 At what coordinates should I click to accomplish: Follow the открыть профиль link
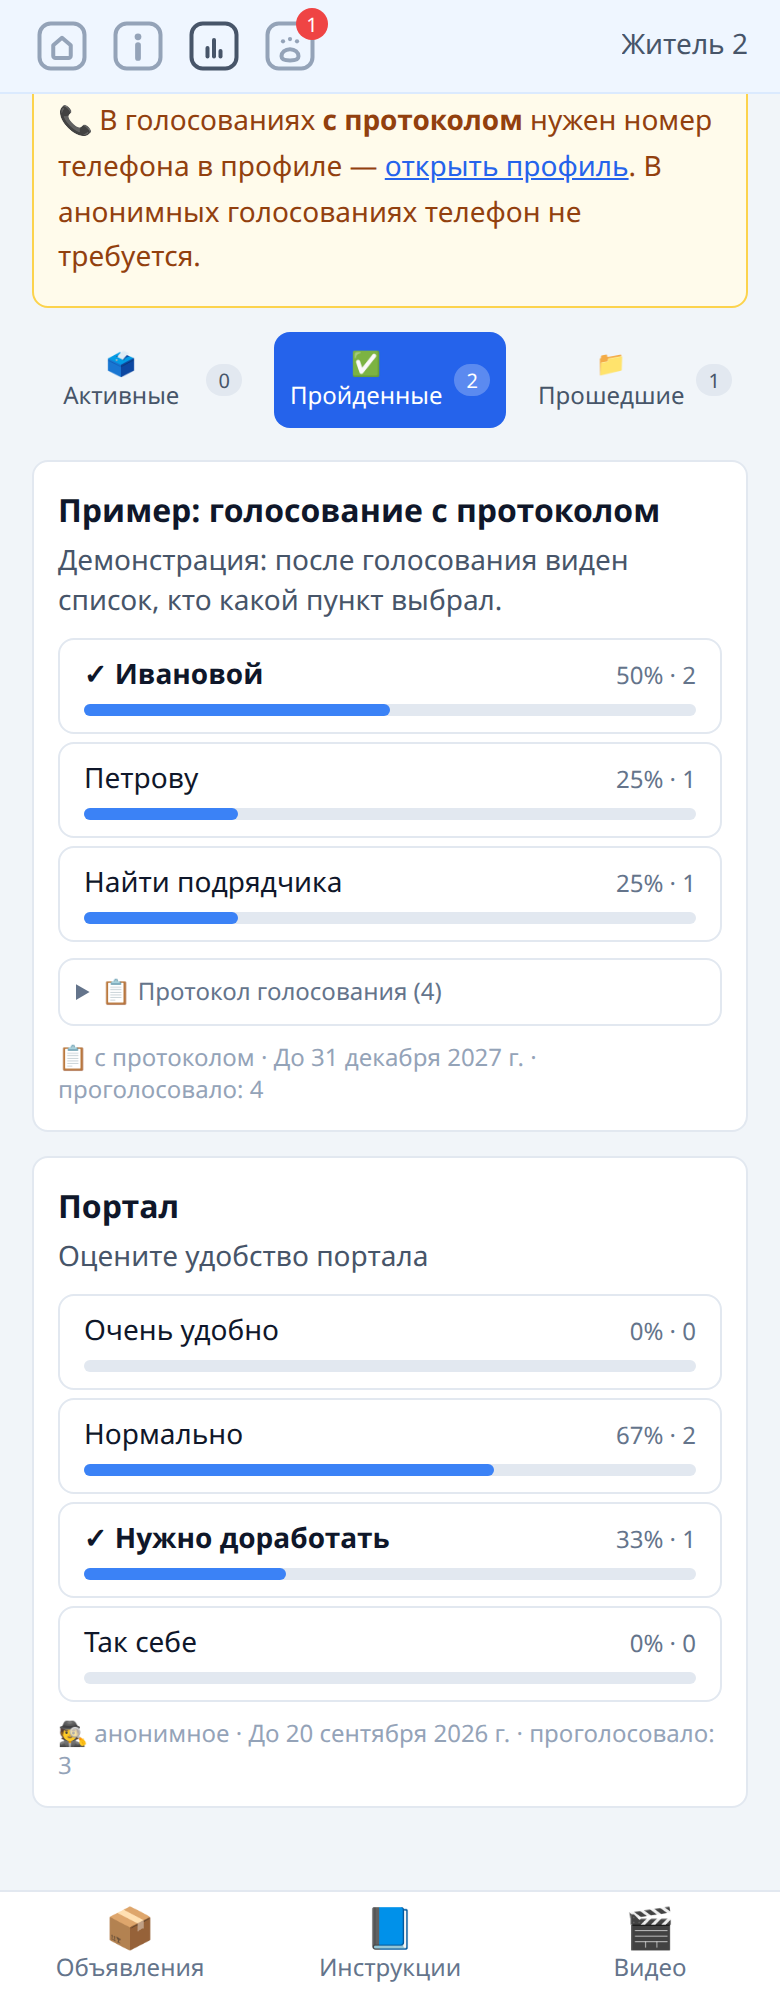point(507,166)
